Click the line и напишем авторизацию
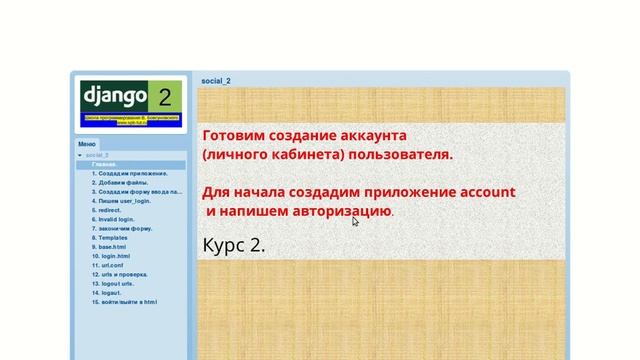Image resolution: width=640 pixels, height=360 pixels. 300,211
